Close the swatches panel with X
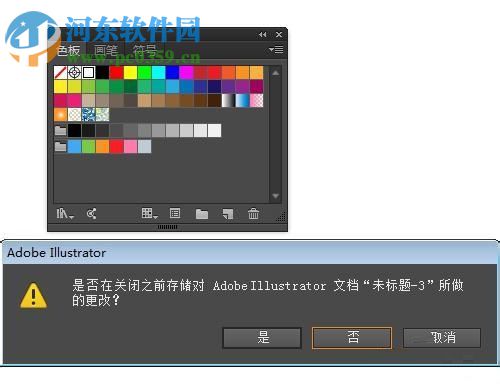Viewport: 500px width, 390px height. pyautogui.click(x=279, y=34)
